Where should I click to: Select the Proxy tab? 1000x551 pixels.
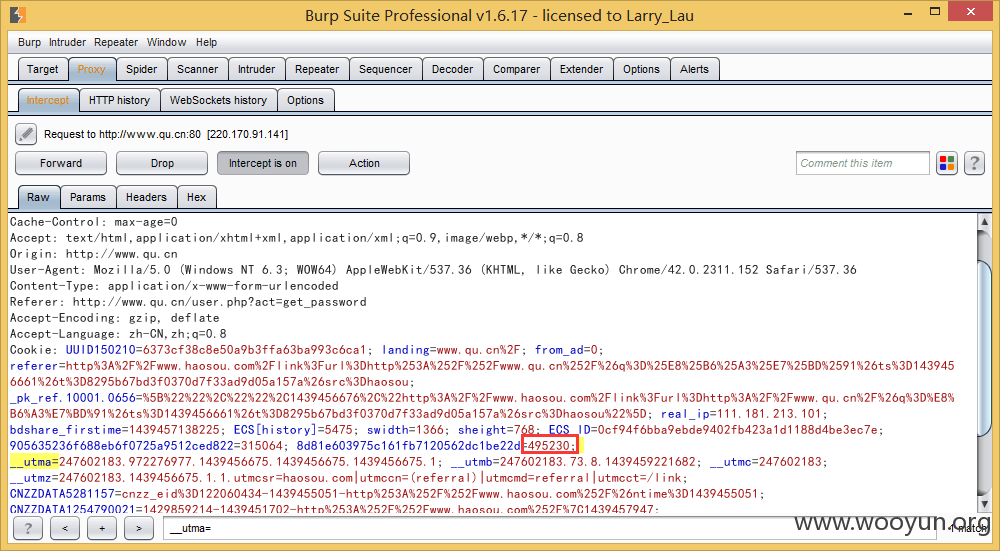[x=91, y=69]
